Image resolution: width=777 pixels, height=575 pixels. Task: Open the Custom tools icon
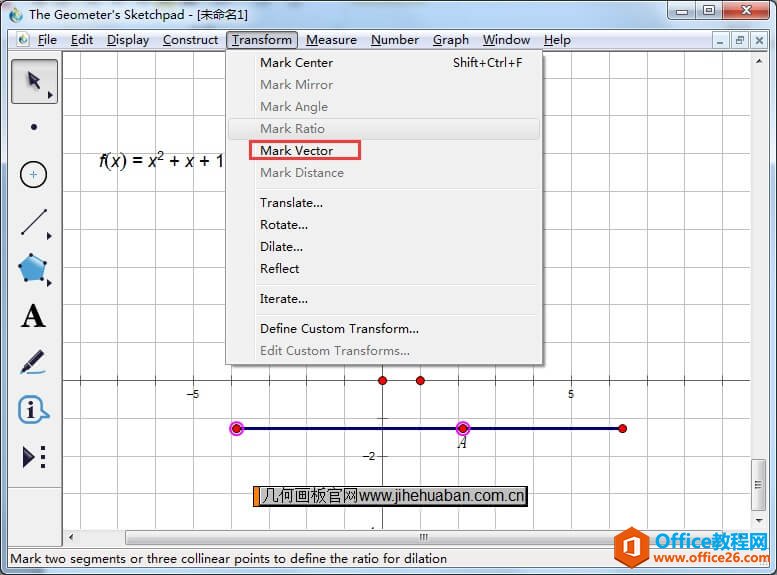tap(34, 457)
